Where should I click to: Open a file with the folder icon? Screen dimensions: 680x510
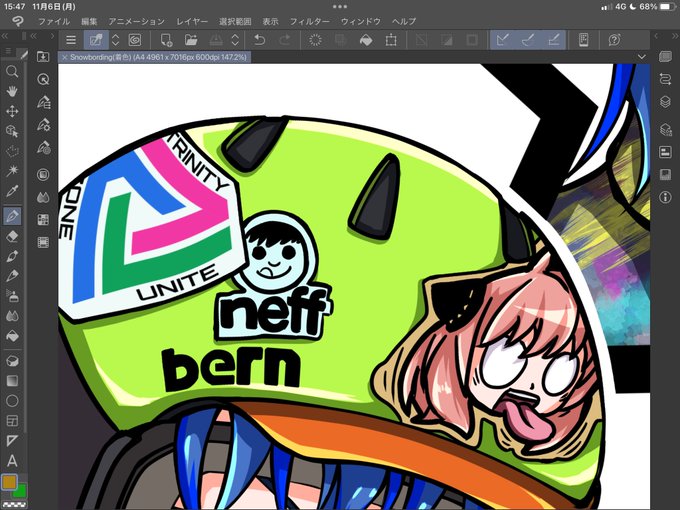pyautogui.click(x=191, y=40)
